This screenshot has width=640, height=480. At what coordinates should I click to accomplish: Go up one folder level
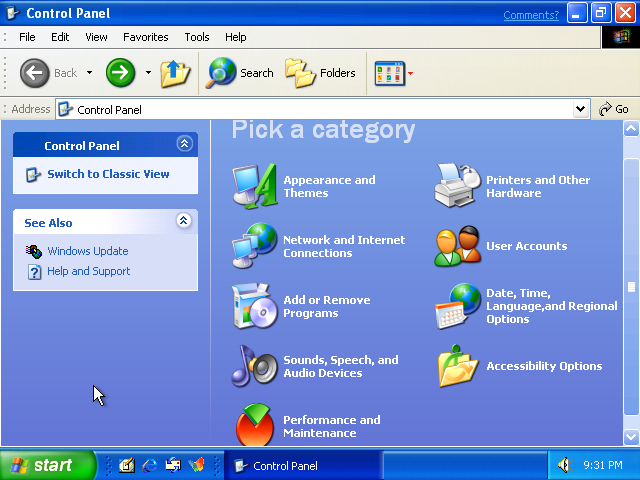pyautogui.click(x=175, y=73)
